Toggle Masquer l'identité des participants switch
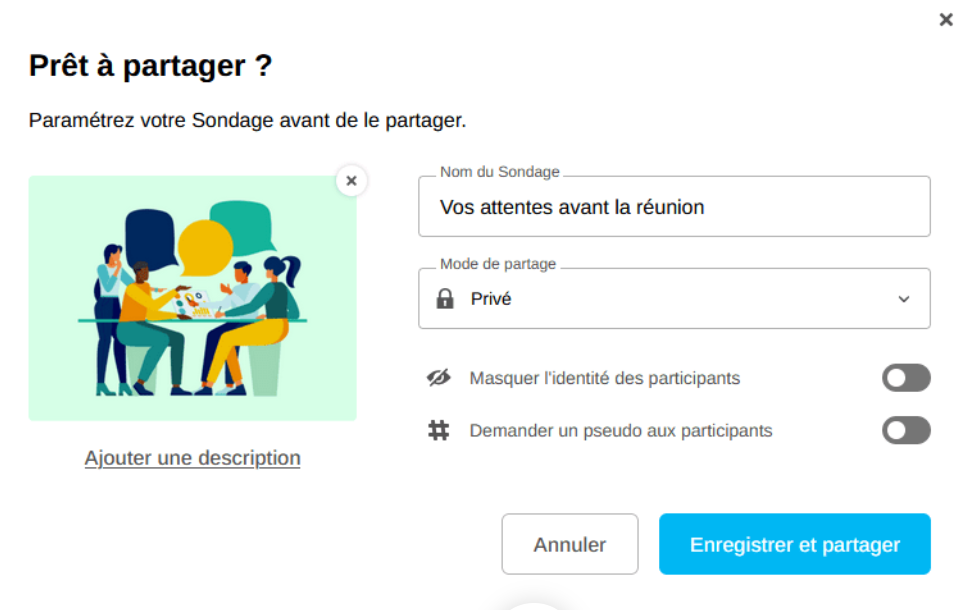This screenshot has width=968, height=610. tap(906, 378)
